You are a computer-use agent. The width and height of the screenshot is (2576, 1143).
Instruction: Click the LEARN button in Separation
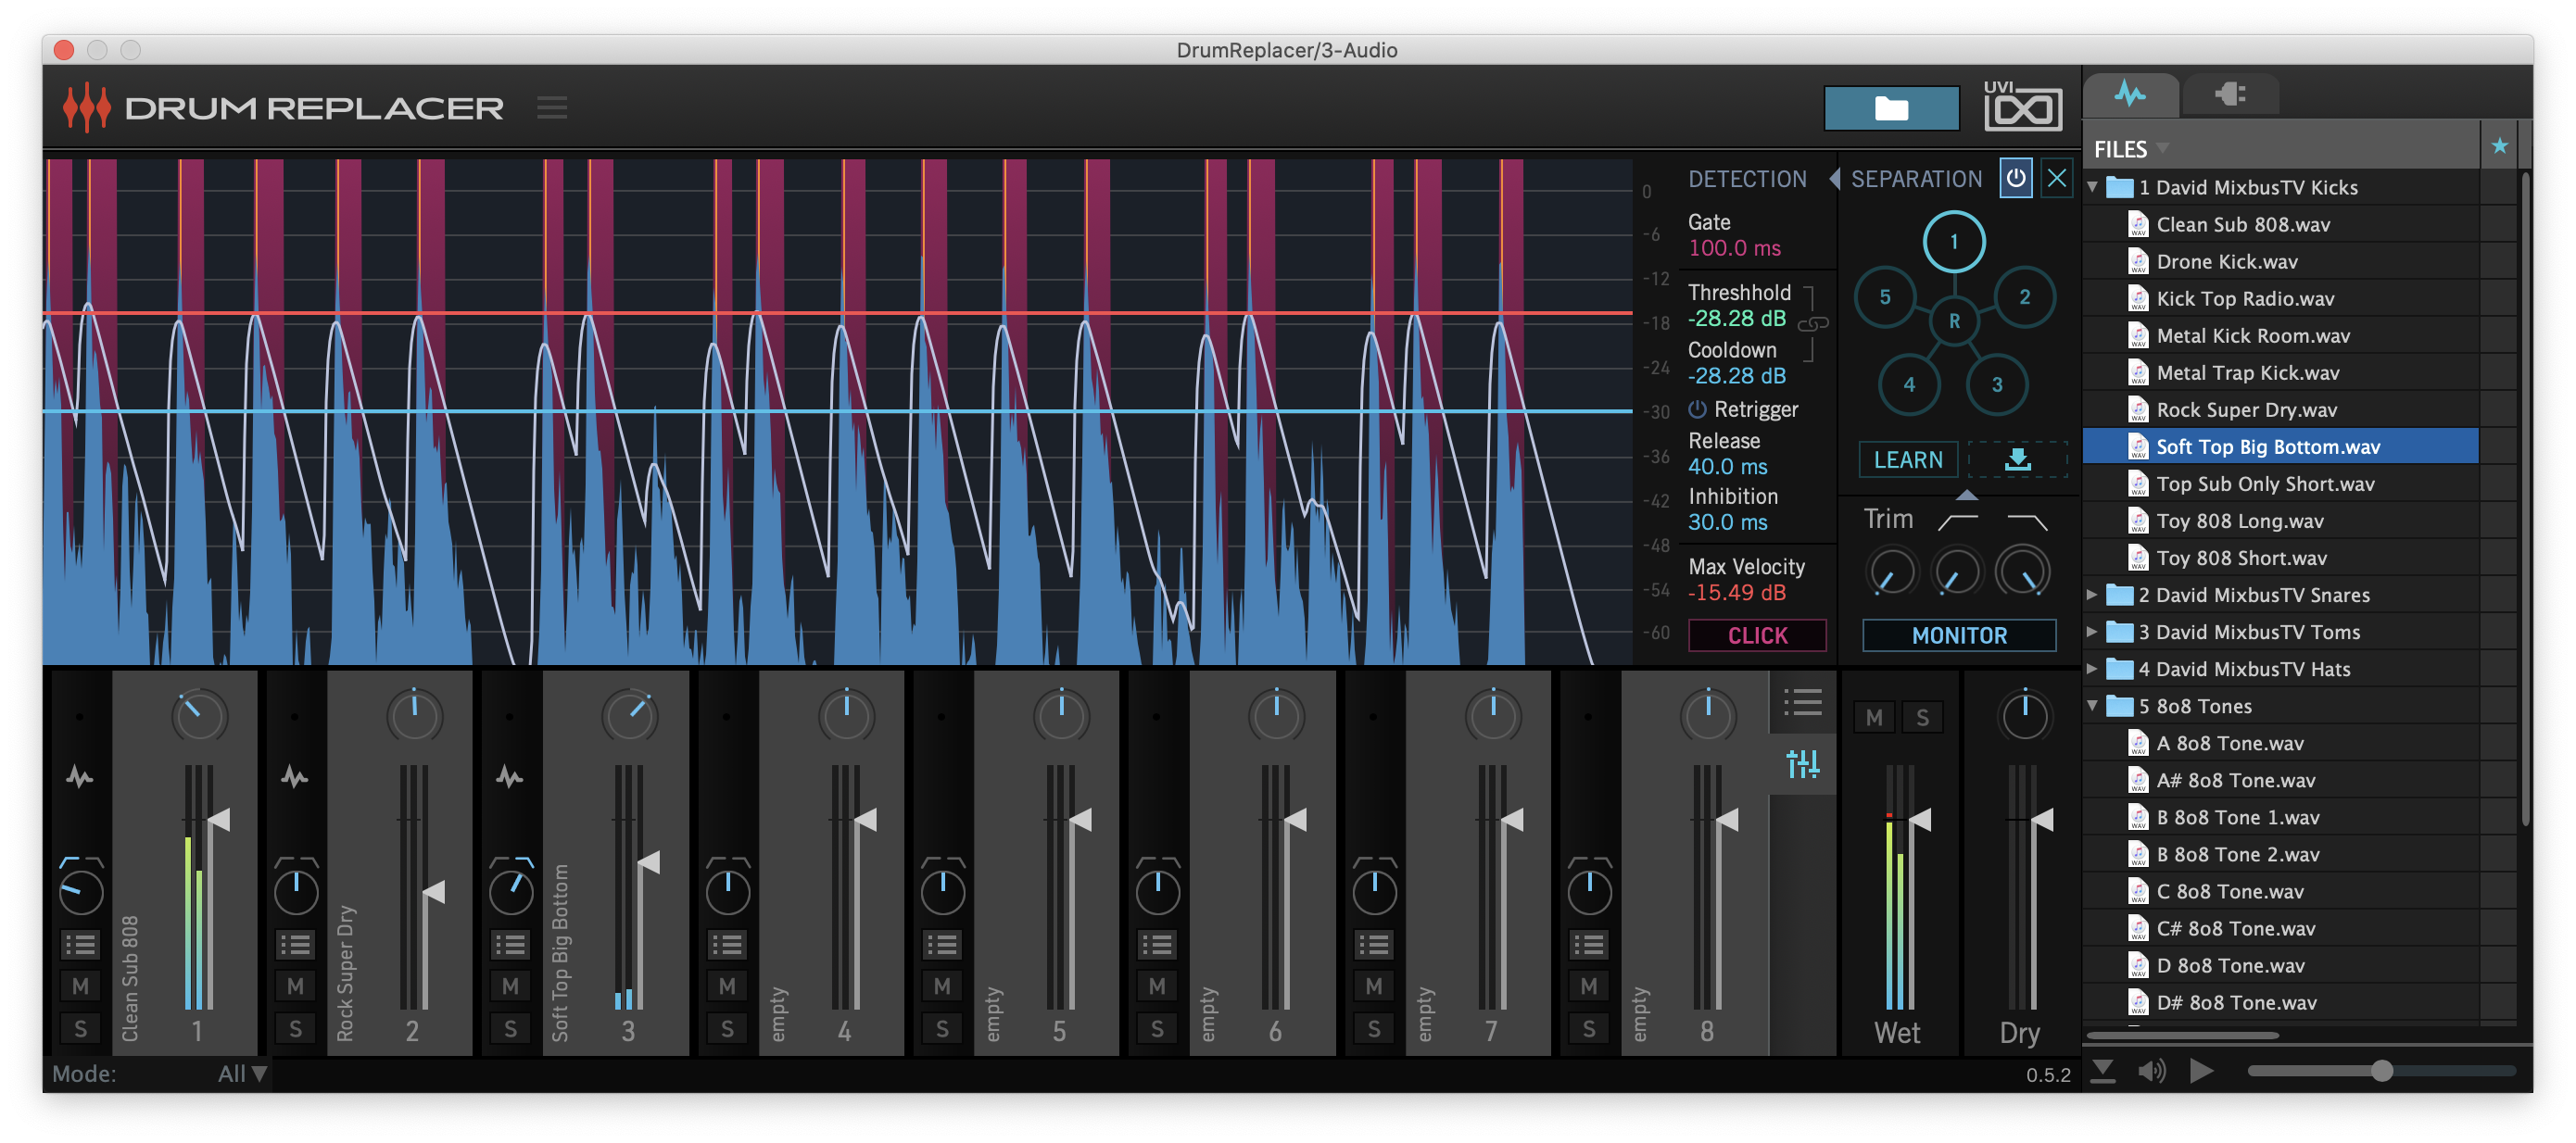click(x=1908, y=460)
